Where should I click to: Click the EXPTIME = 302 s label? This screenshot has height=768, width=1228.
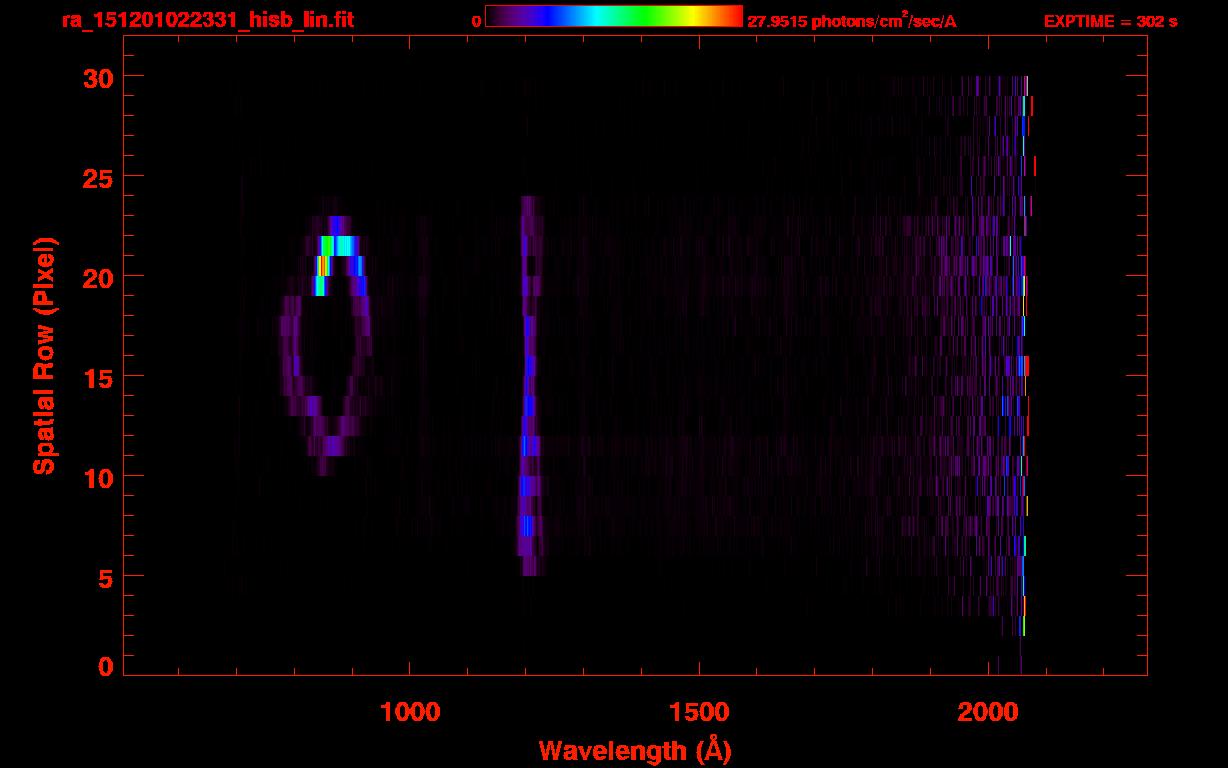pyautogui.click(x=1110, y=21)
